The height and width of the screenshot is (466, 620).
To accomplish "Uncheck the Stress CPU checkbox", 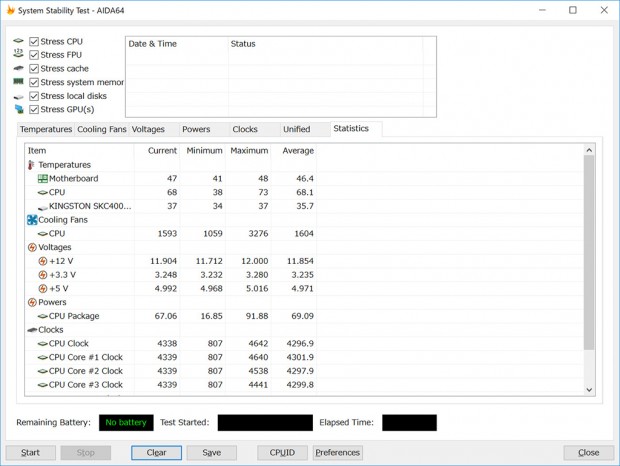I will tap(34, 42).
